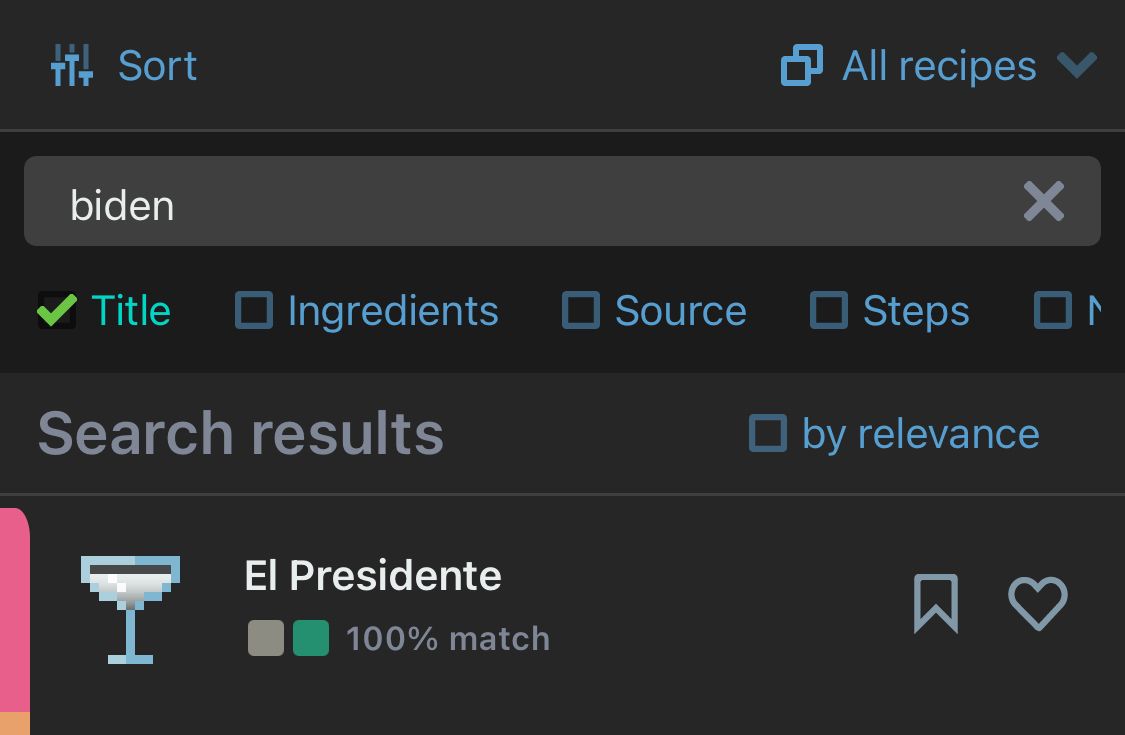Enable the Source search filter
Viewport: 1125px width, 735px height.
pos(581,311)
